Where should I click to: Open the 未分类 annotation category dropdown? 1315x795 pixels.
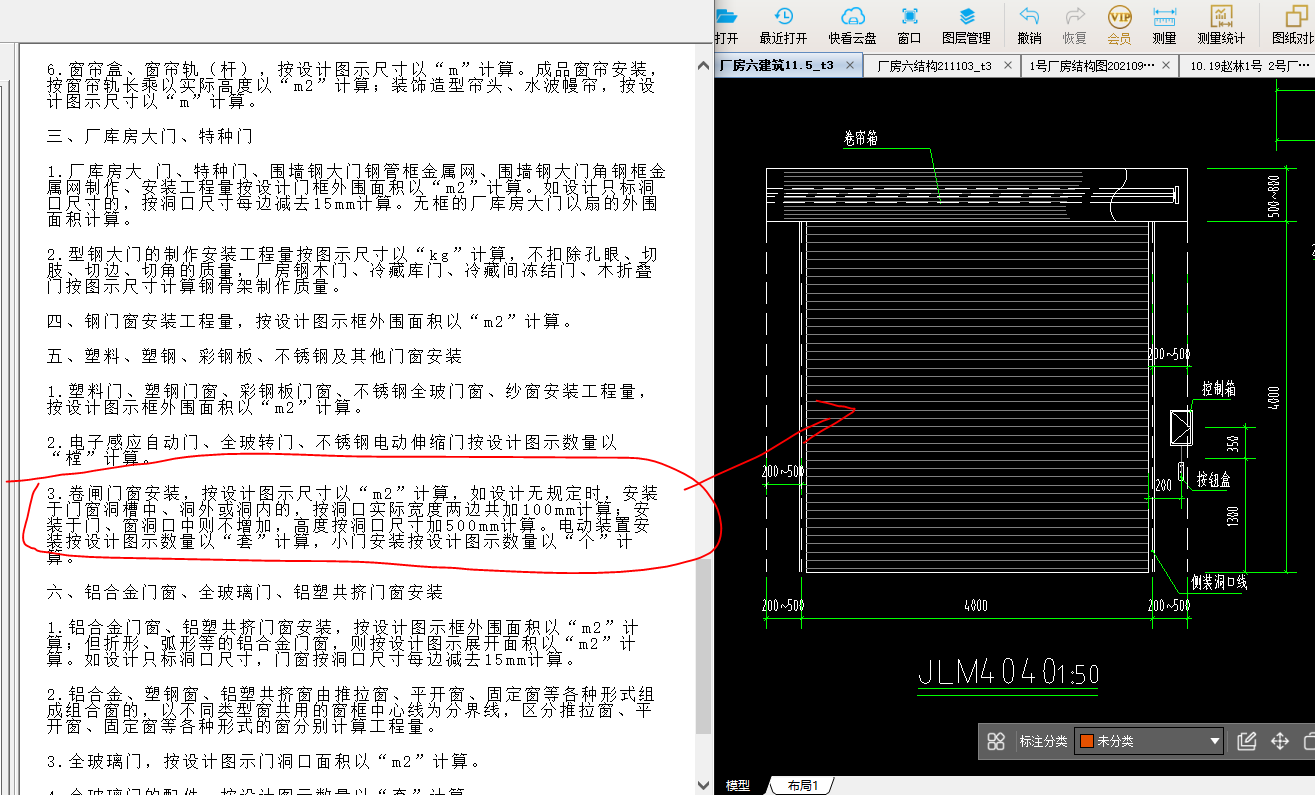[x=1149, y=741]
